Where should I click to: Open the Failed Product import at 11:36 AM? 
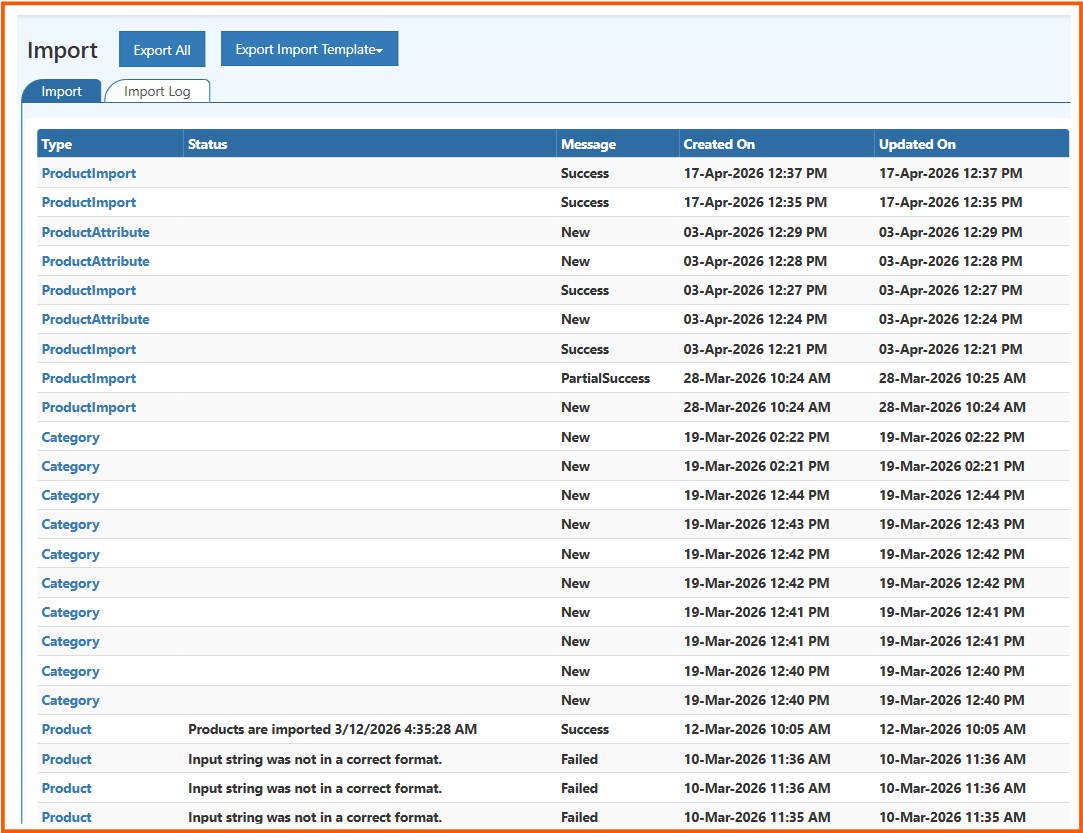pos(66,759)
